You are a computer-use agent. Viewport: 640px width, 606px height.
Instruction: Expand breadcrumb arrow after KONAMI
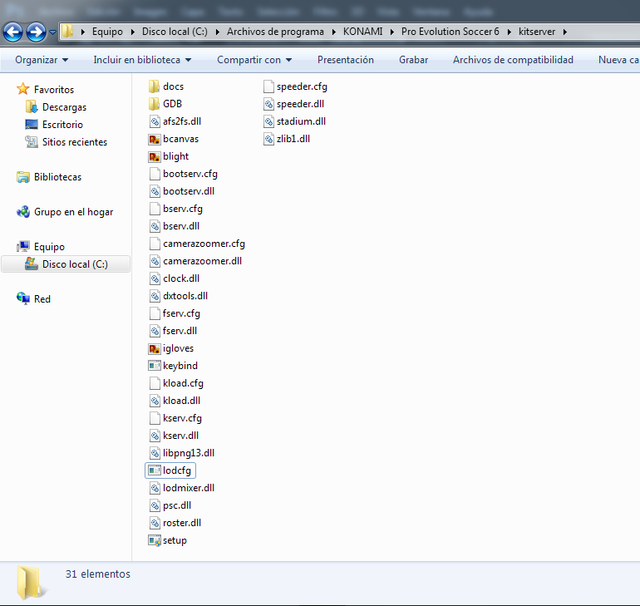click(x=392, y=32)
